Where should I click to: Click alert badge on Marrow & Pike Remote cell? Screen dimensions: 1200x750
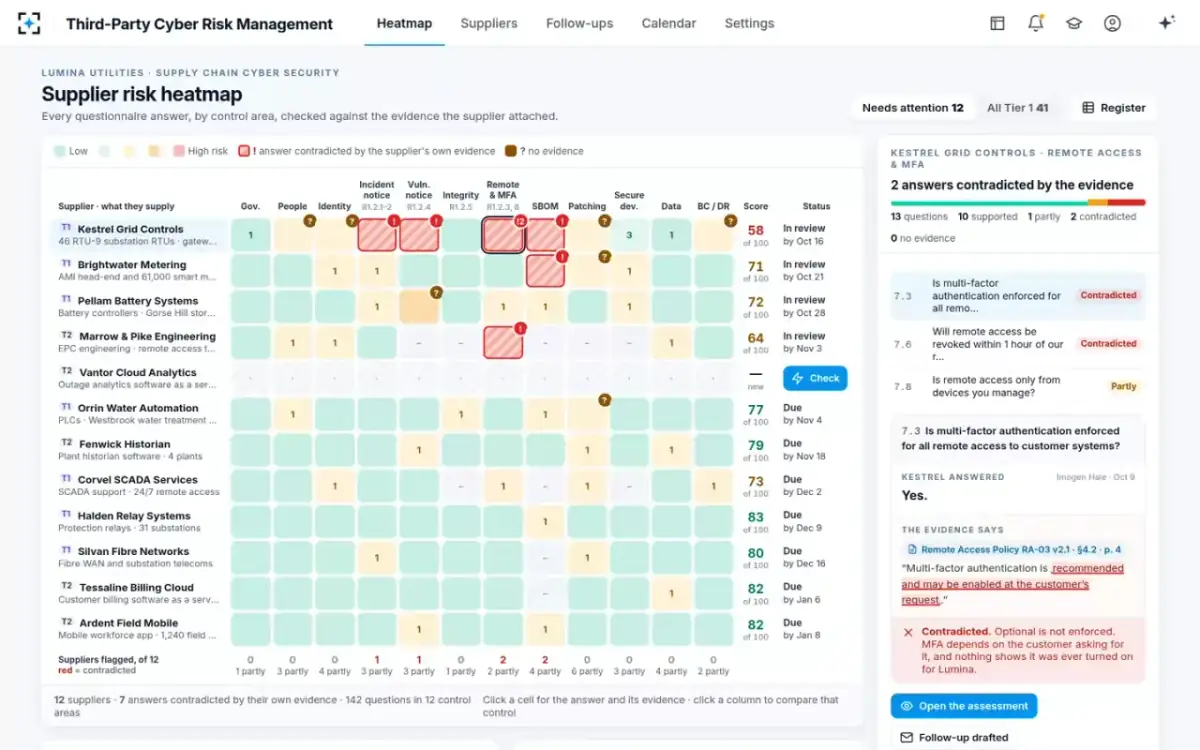tap(519, 328)
